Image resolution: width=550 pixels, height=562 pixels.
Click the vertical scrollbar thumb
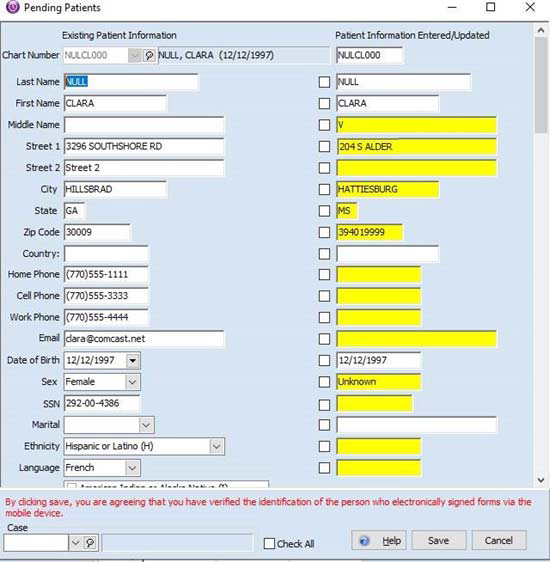tap(541, 85)
